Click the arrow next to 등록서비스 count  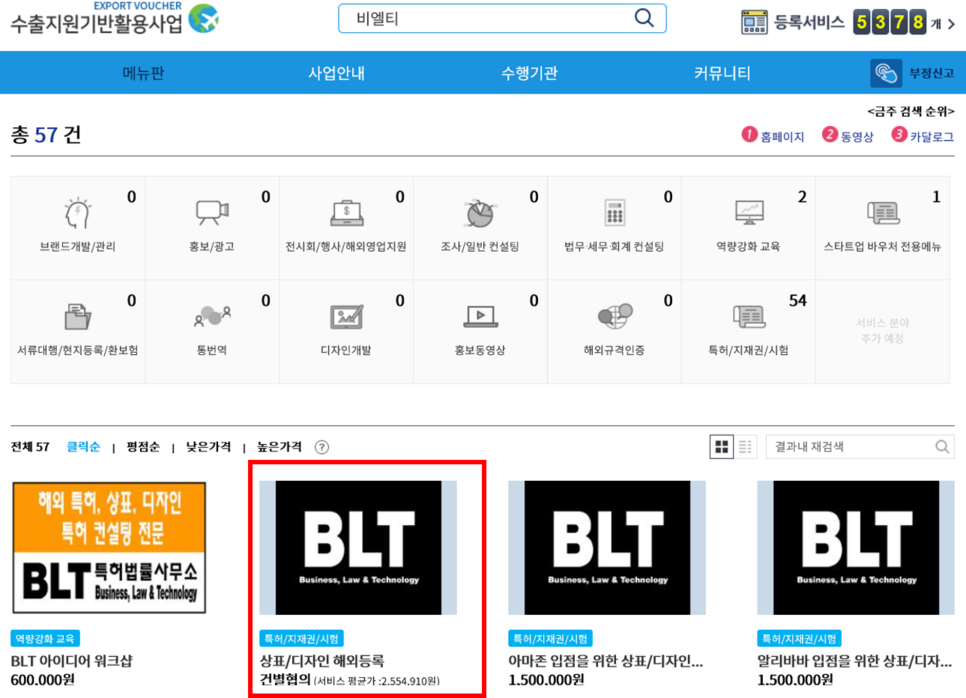pyautogui.click(x=951, y=24)
